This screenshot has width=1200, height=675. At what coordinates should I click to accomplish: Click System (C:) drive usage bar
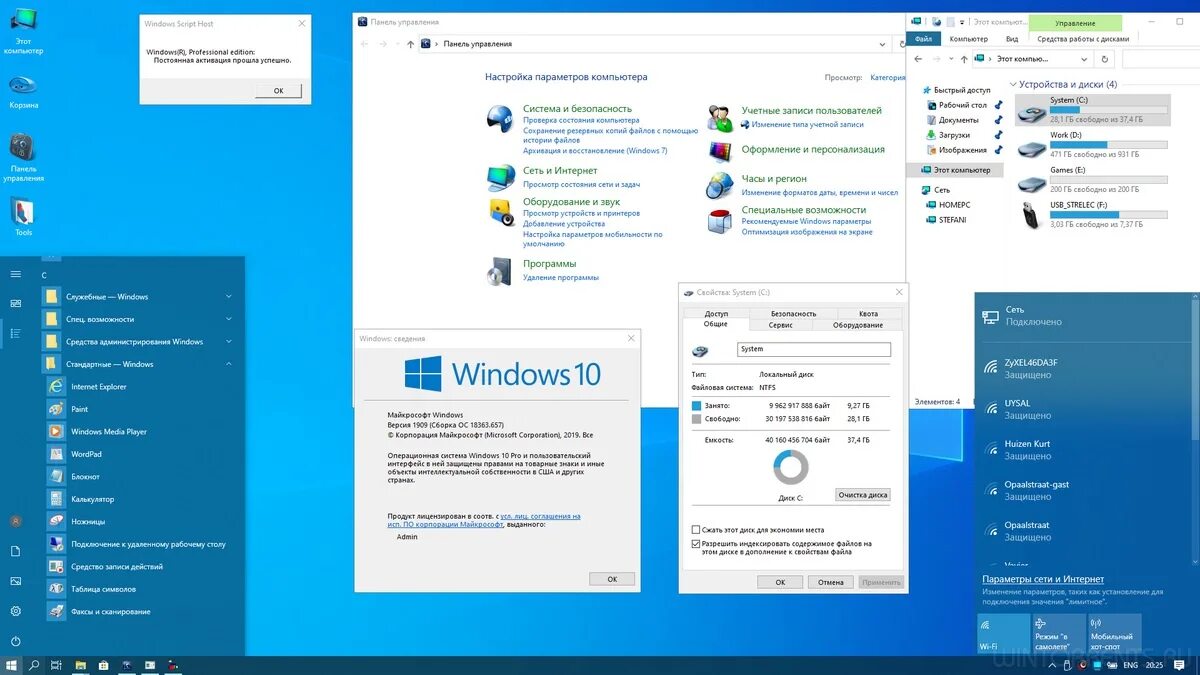click(x=1108, y=109)
